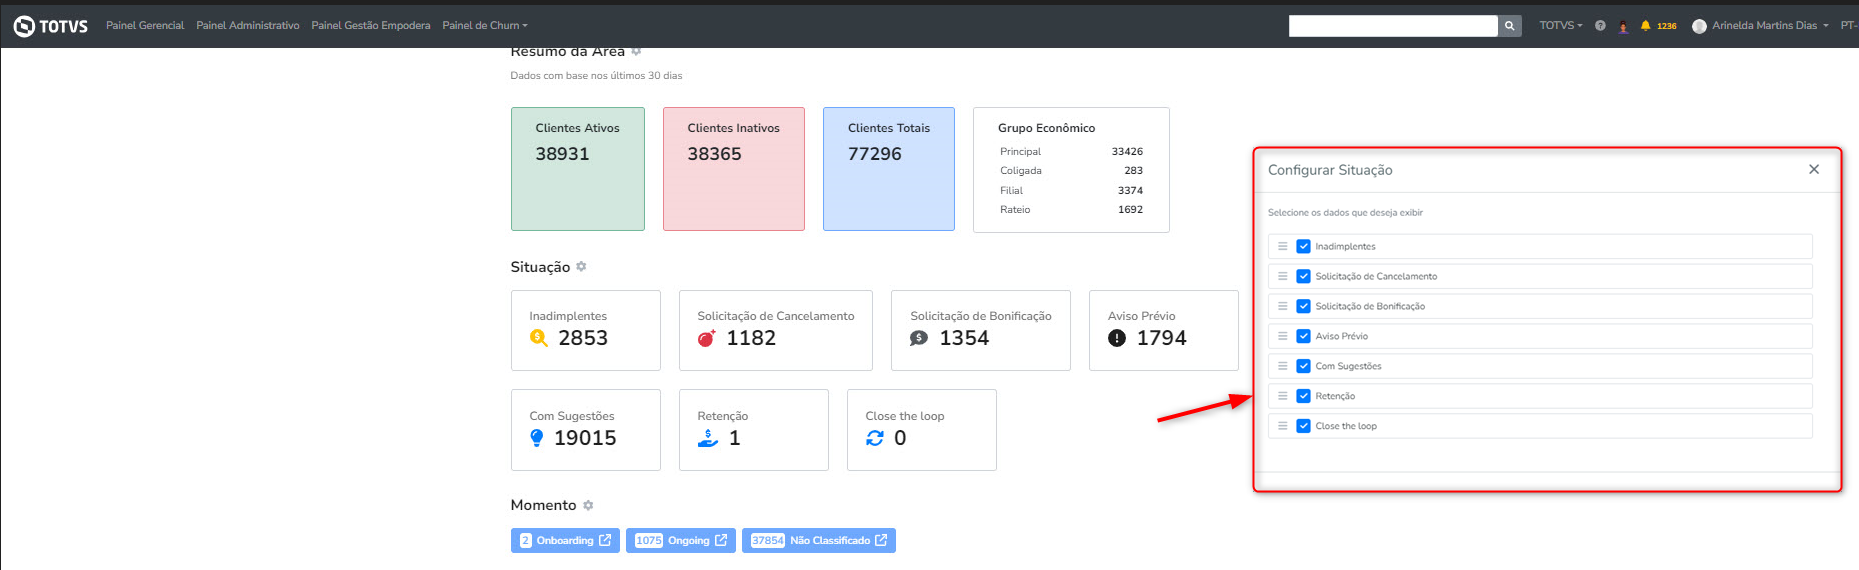The width and height of the screenshot is (1859, 570).
Task: Click the Clientes Inativos card
Action: click(734, 169)
